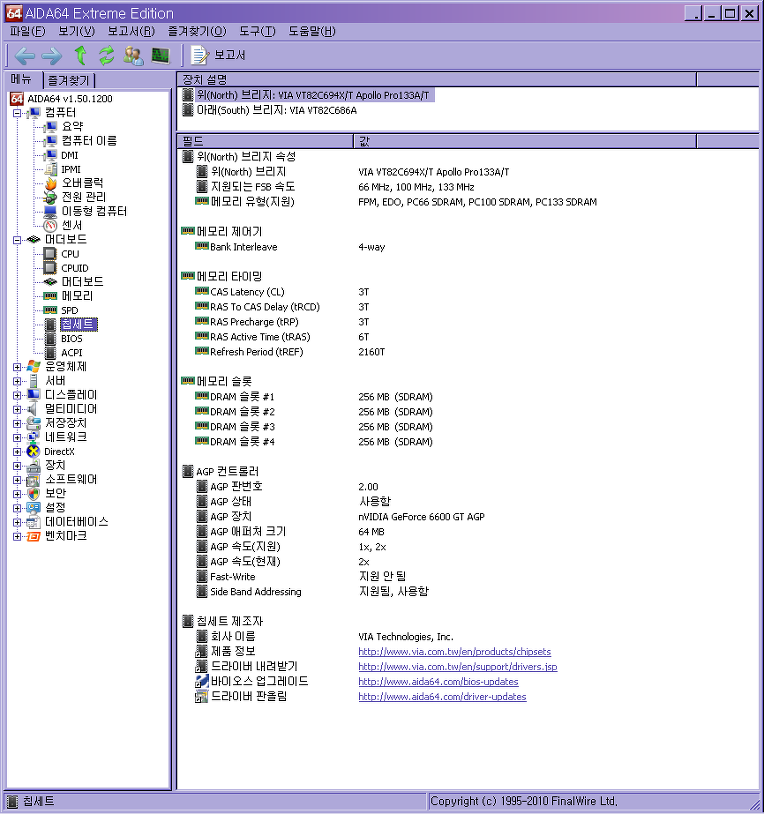
Task: Collapse the 머더보드 tree node
Action: (x=17, y=240)
